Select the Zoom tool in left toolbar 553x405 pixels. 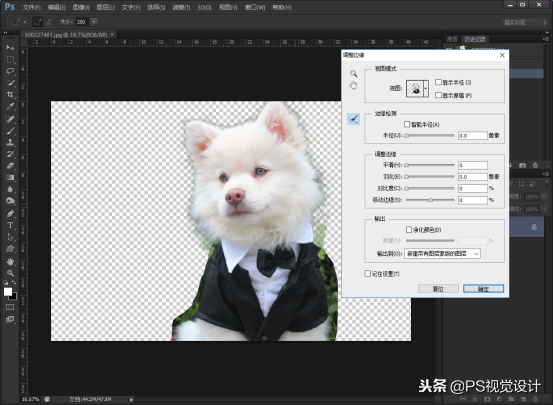coord(10,273)
